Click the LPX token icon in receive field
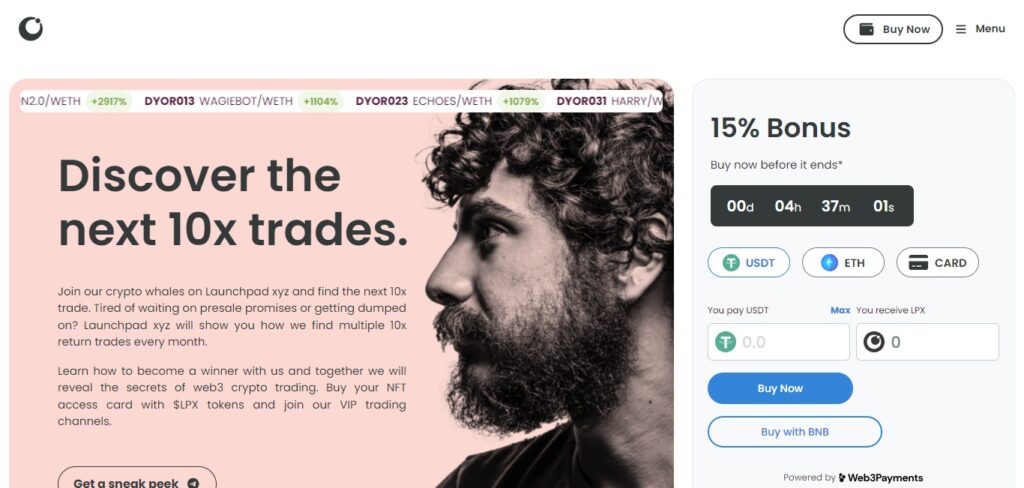This screenshot has width=1024, height=488. tap(874, 342)
